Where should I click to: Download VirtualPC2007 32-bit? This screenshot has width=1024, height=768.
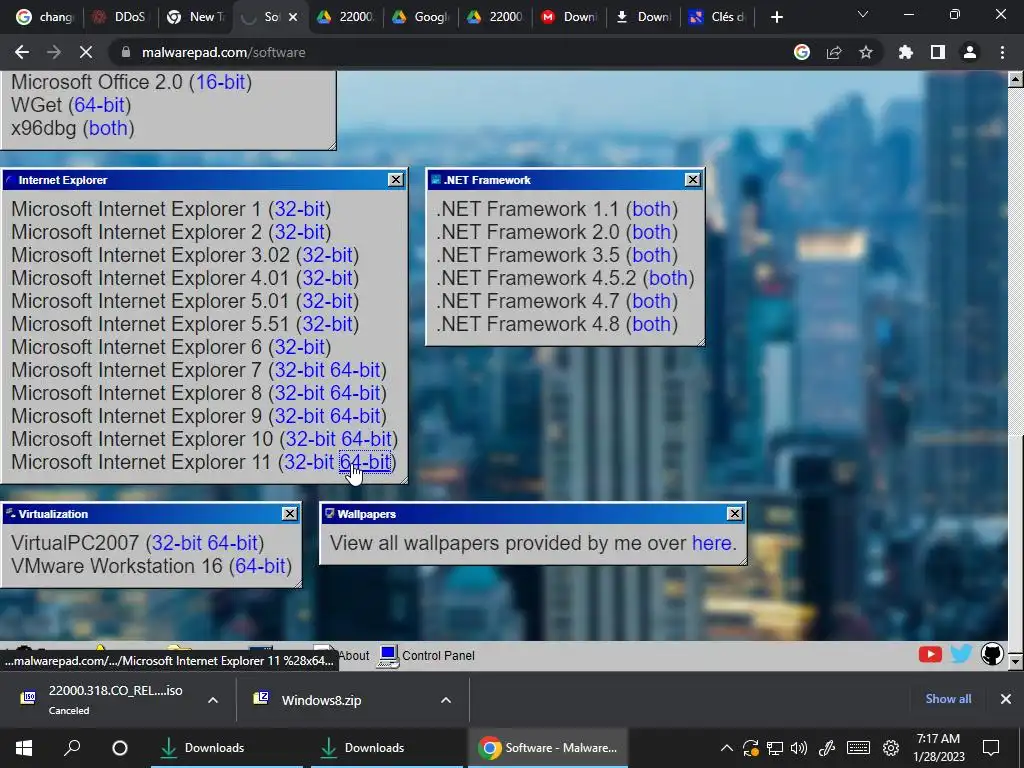tap(177, 543)
